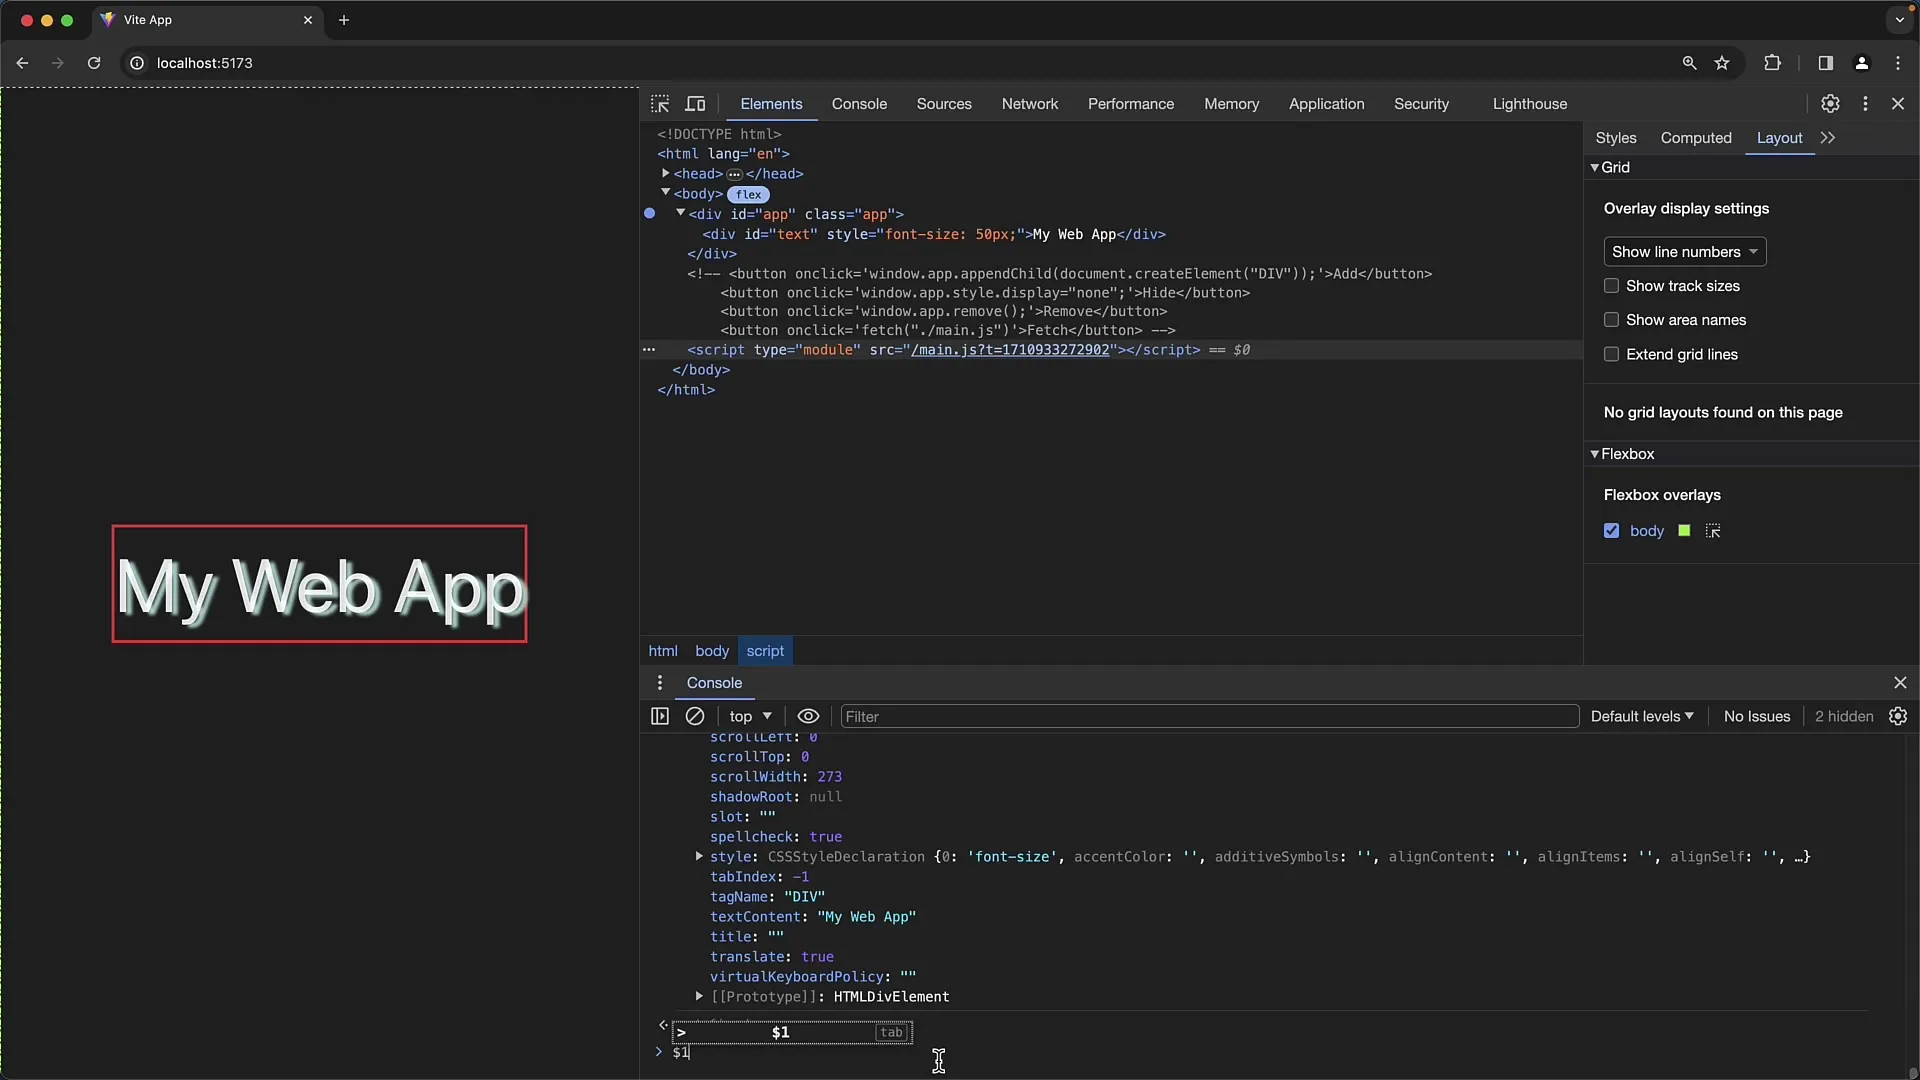Switch to the Sources tab
The height and width of the screenshot is (1080, 1920).
click(944, 104)
